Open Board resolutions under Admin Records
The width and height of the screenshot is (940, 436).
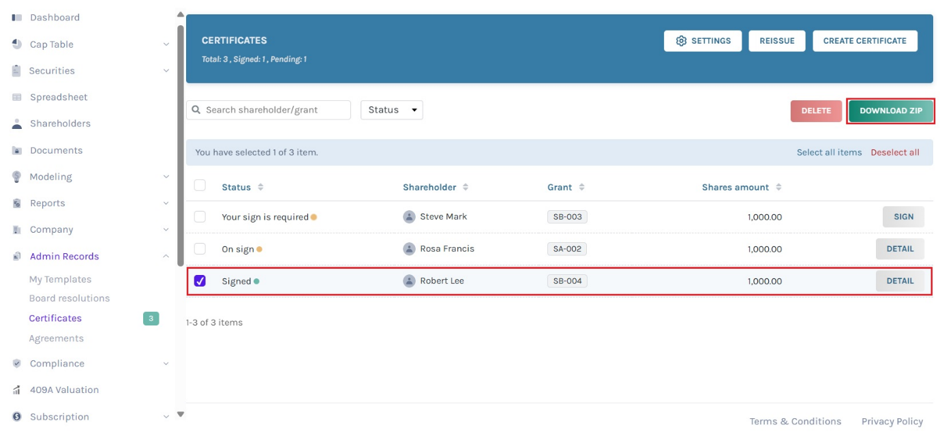point(70,298)
